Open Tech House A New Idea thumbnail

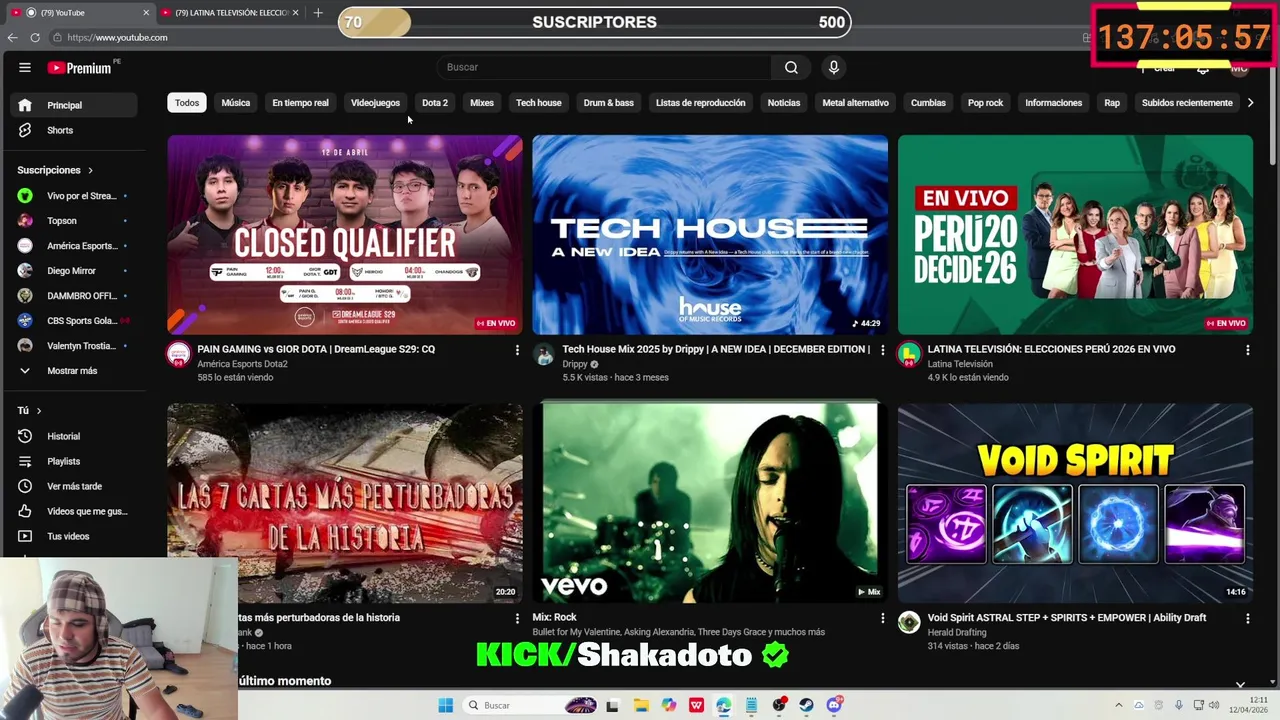click(710, 235)
